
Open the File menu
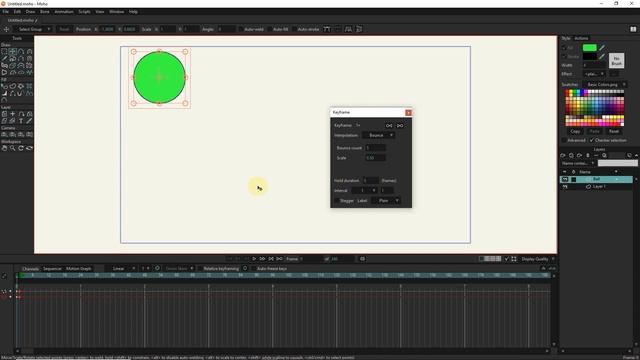coord(6,12)
